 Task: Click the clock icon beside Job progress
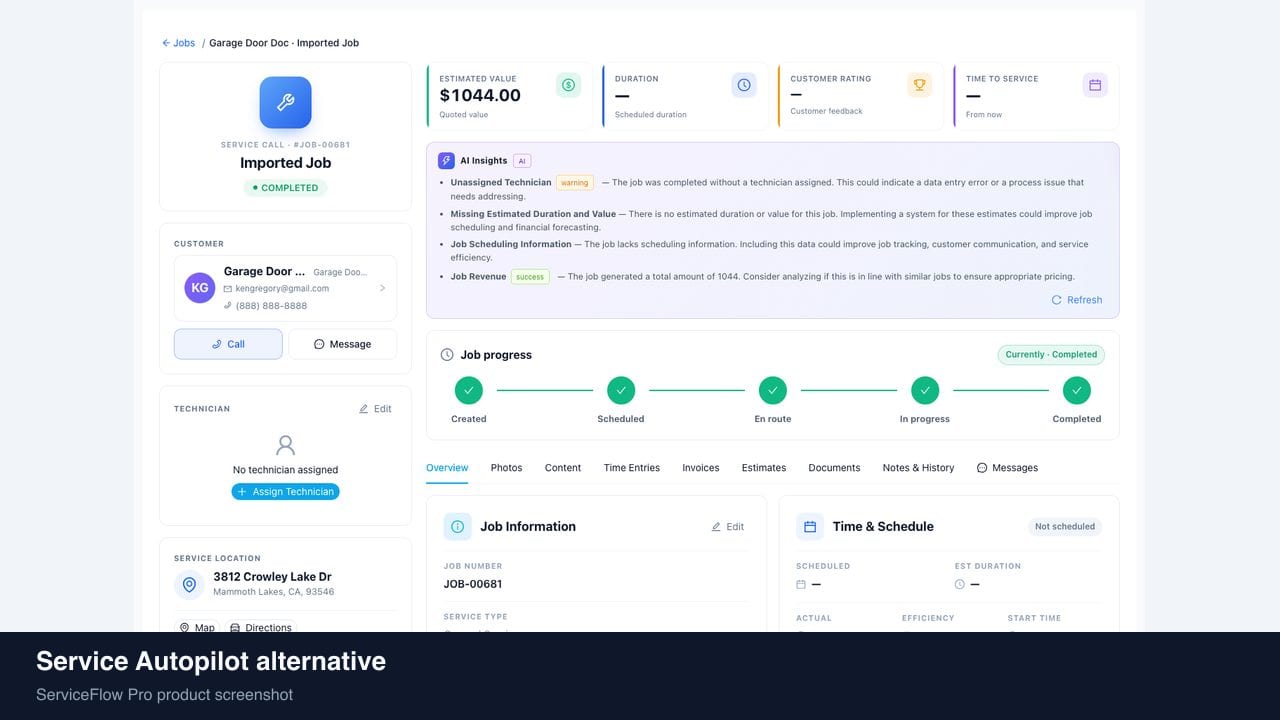pos(447,355)
